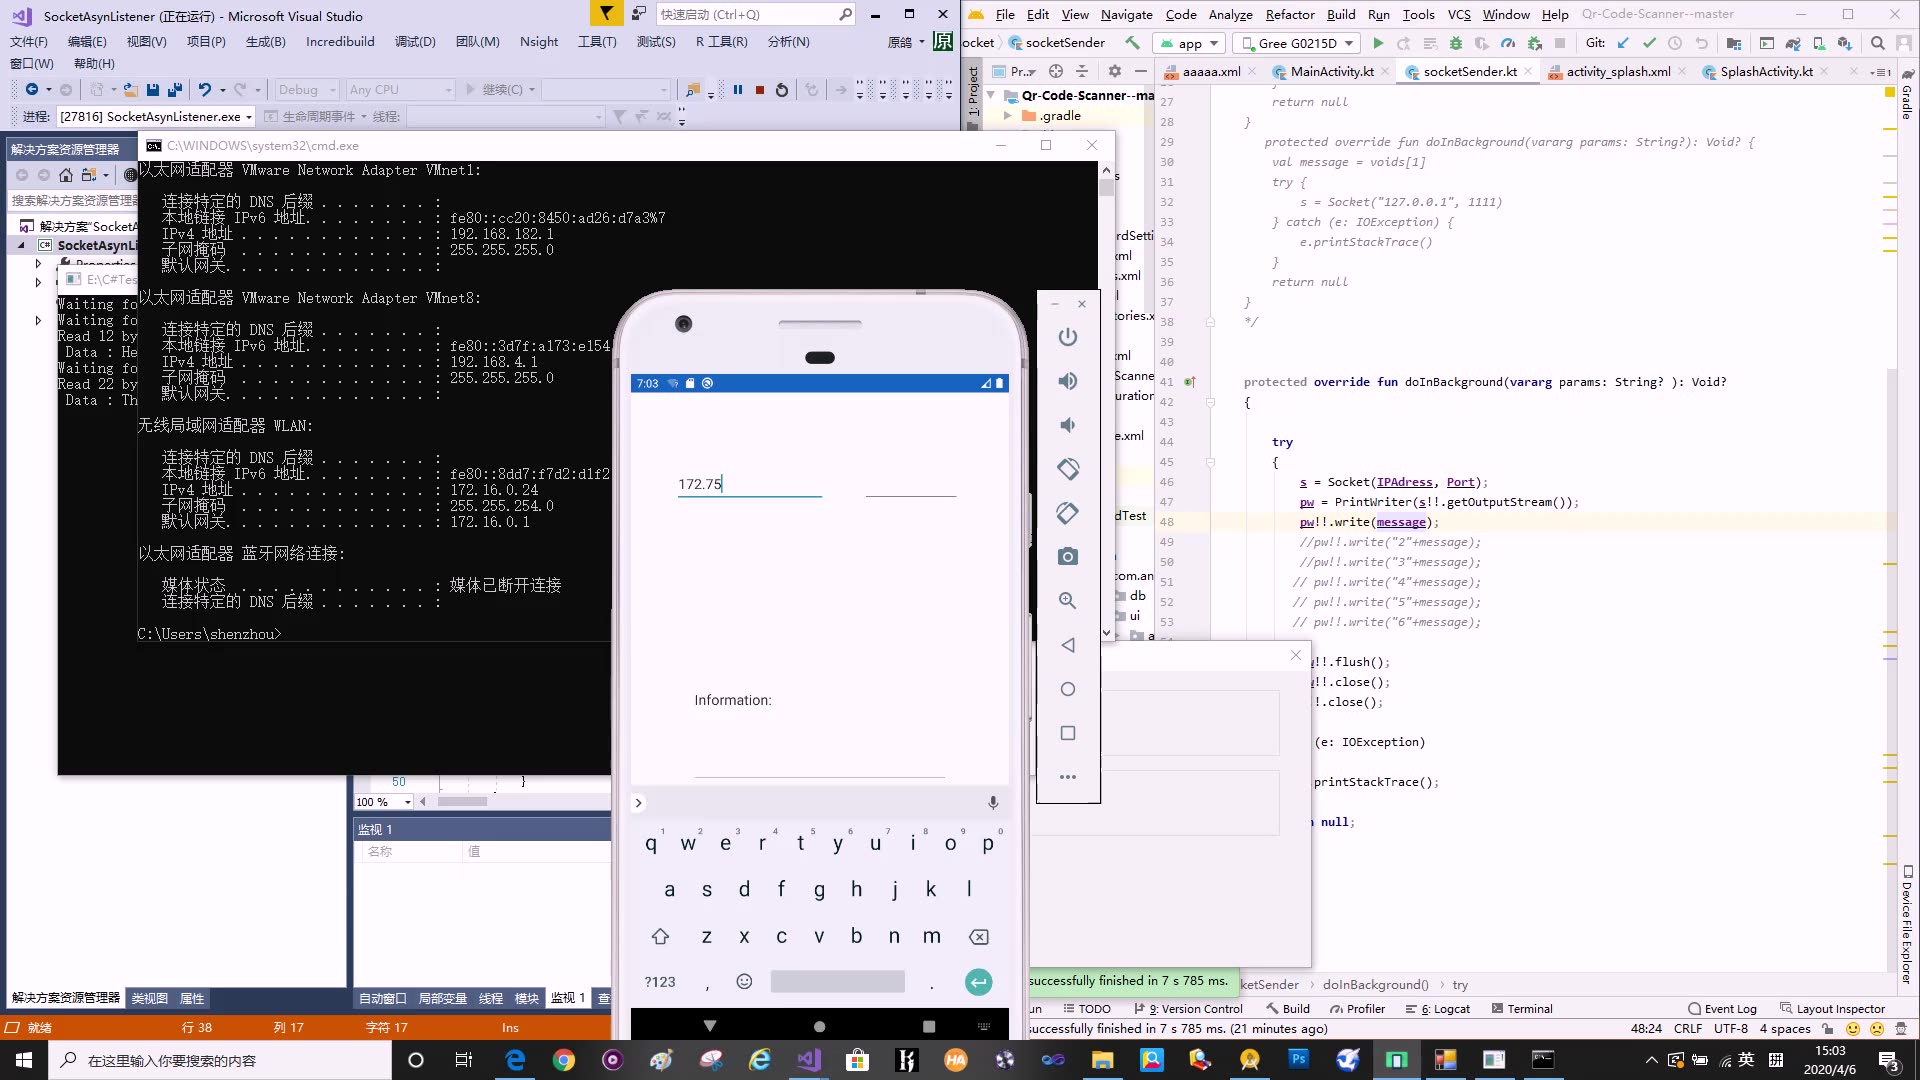
Task: Increase volume via the emulator volume-up icon
Action: pos(1068,381)
